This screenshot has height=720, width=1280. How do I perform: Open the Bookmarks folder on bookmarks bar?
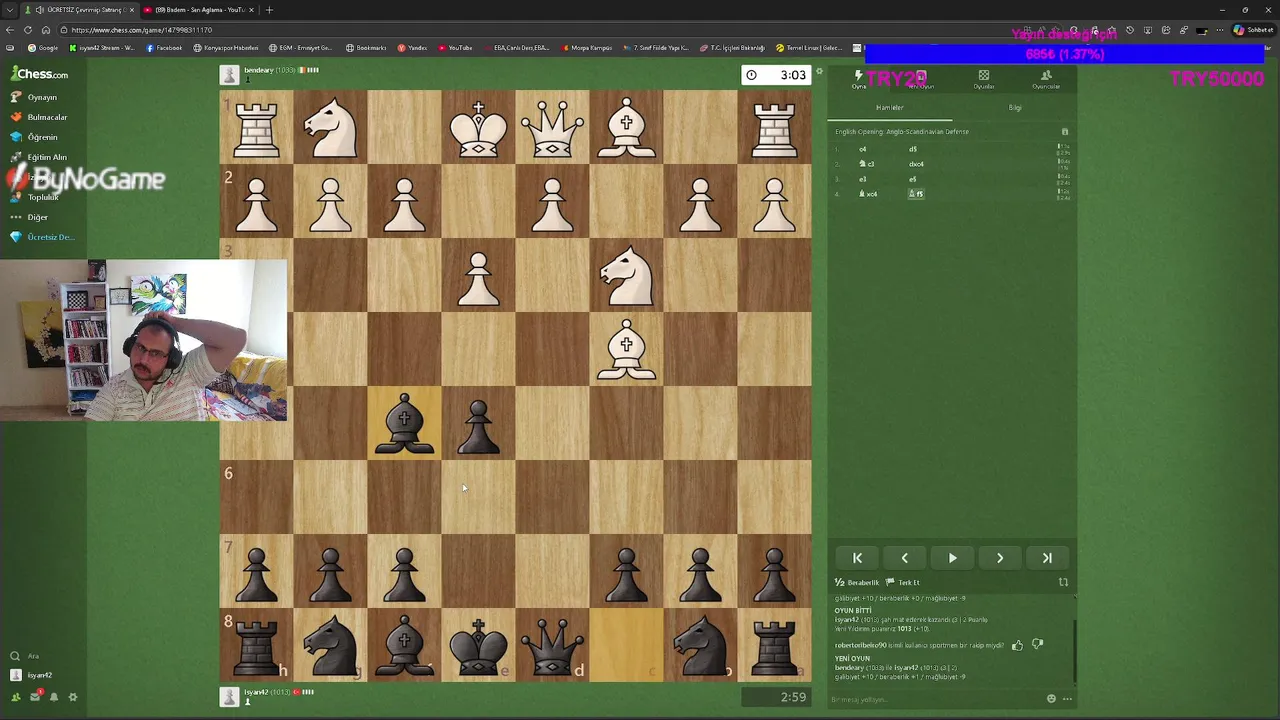tap(366, 48)
